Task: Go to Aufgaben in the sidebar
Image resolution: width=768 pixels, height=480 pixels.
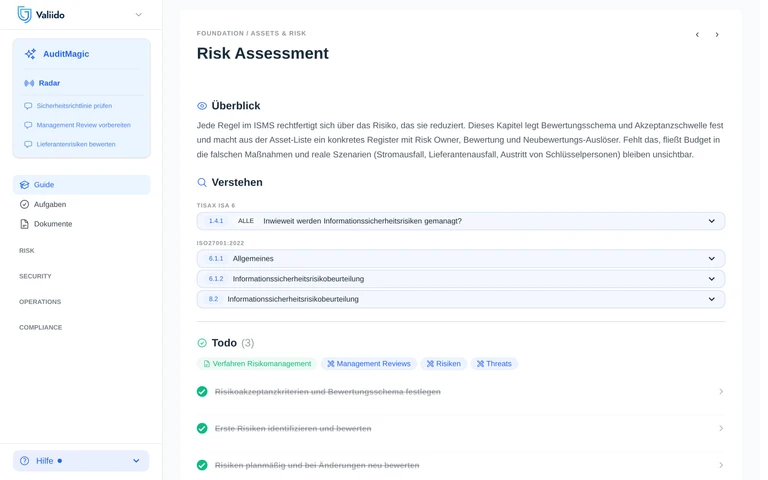Action: 50,204
